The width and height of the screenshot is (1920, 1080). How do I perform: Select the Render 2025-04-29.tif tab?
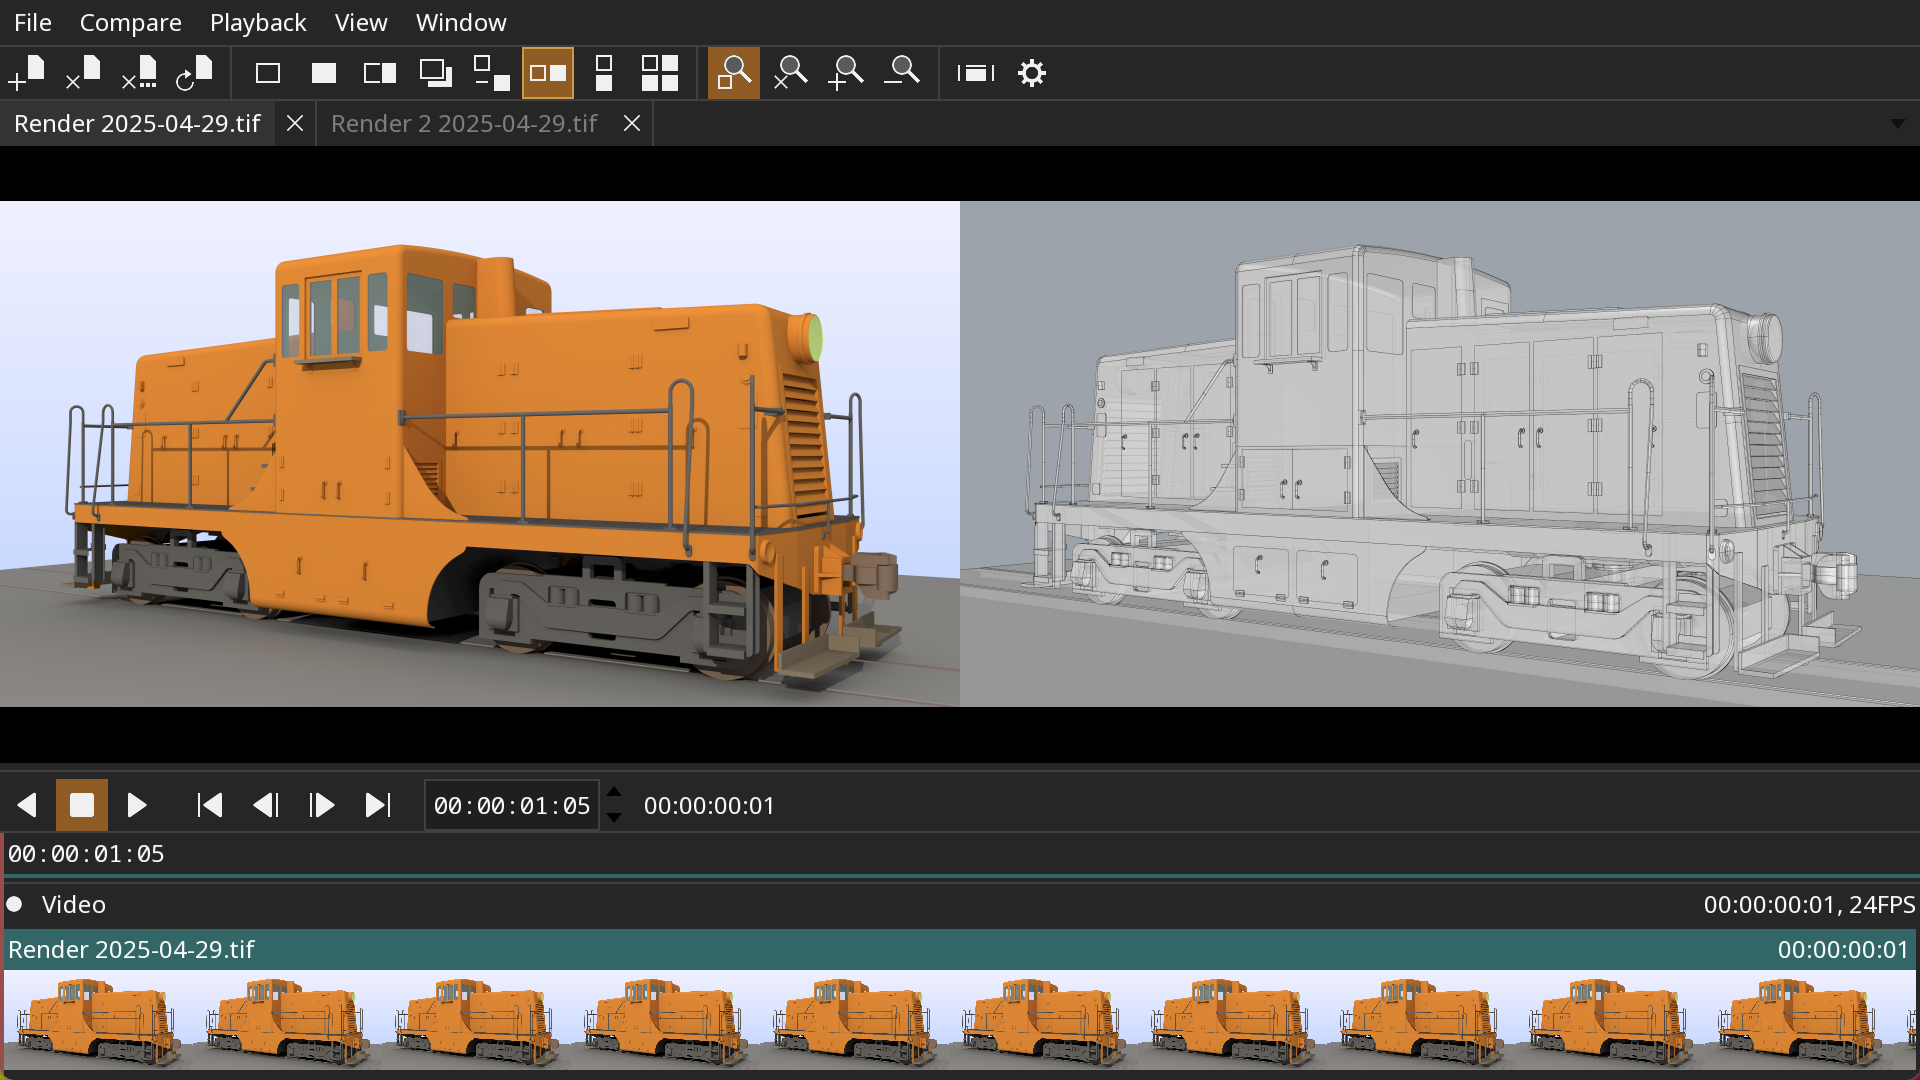[137, 123]
